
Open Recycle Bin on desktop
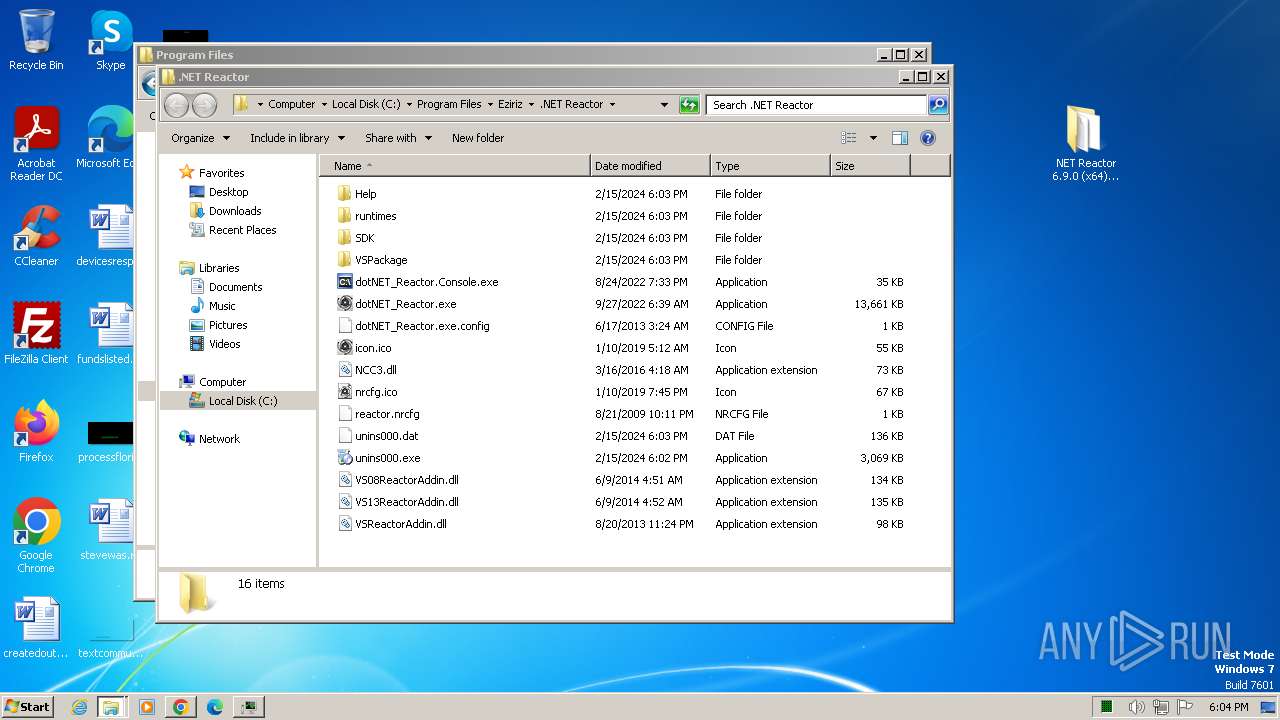36,41
